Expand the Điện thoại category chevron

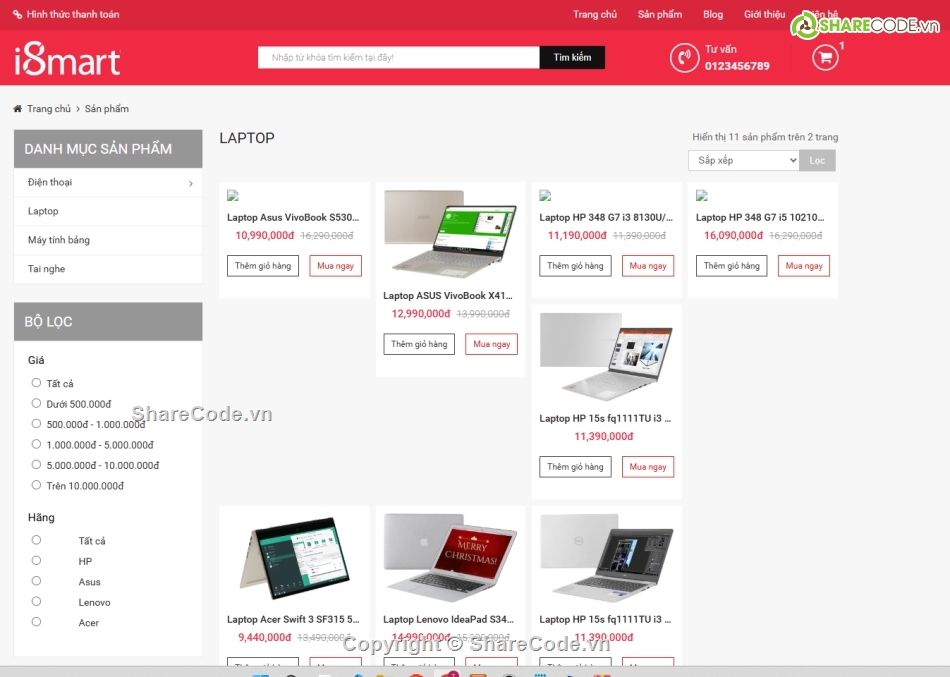click(x=191, y=183)
